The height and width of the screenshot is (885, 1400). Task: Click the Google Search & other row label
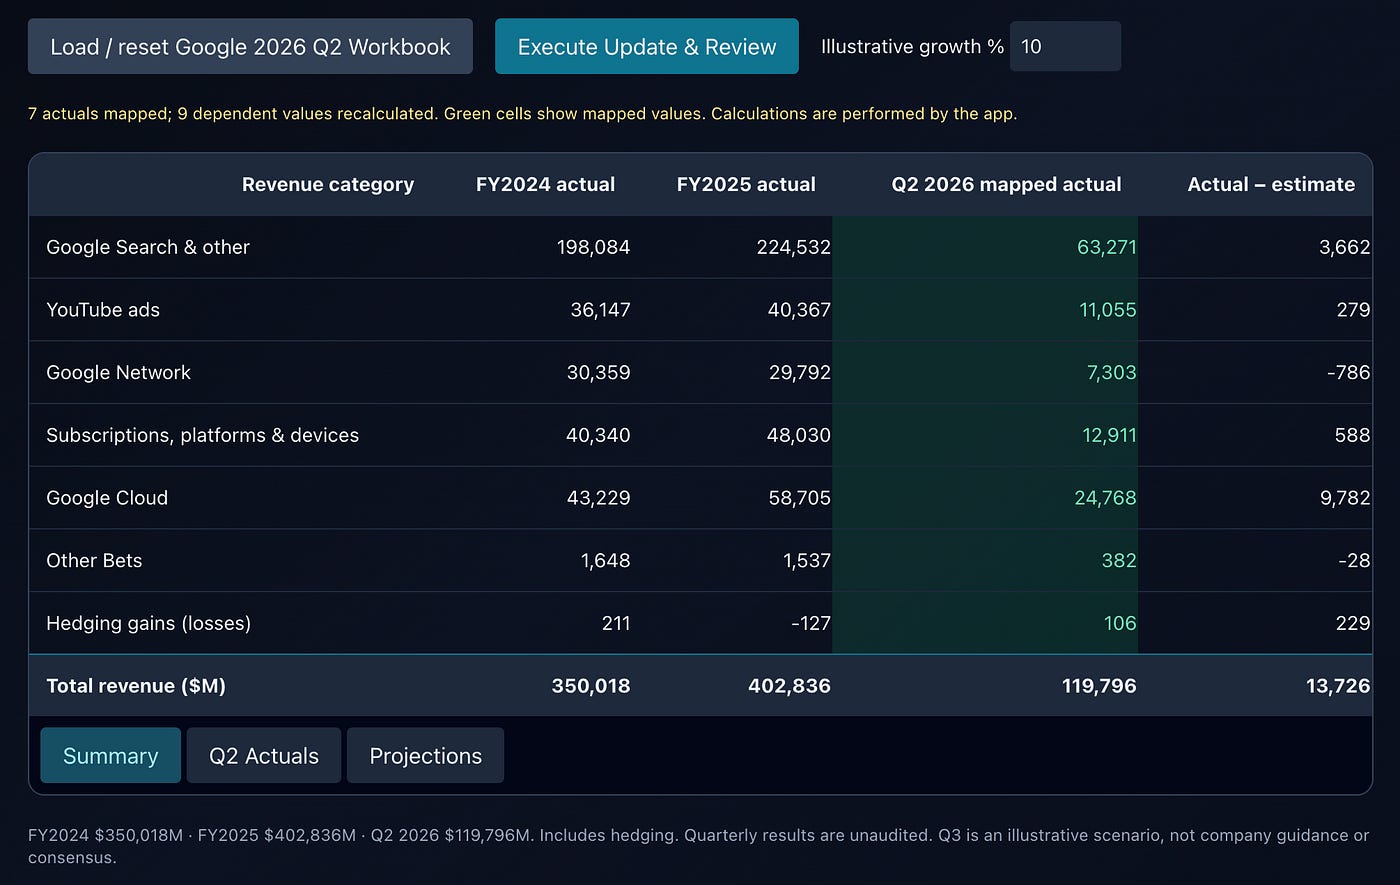pos(148,247)
